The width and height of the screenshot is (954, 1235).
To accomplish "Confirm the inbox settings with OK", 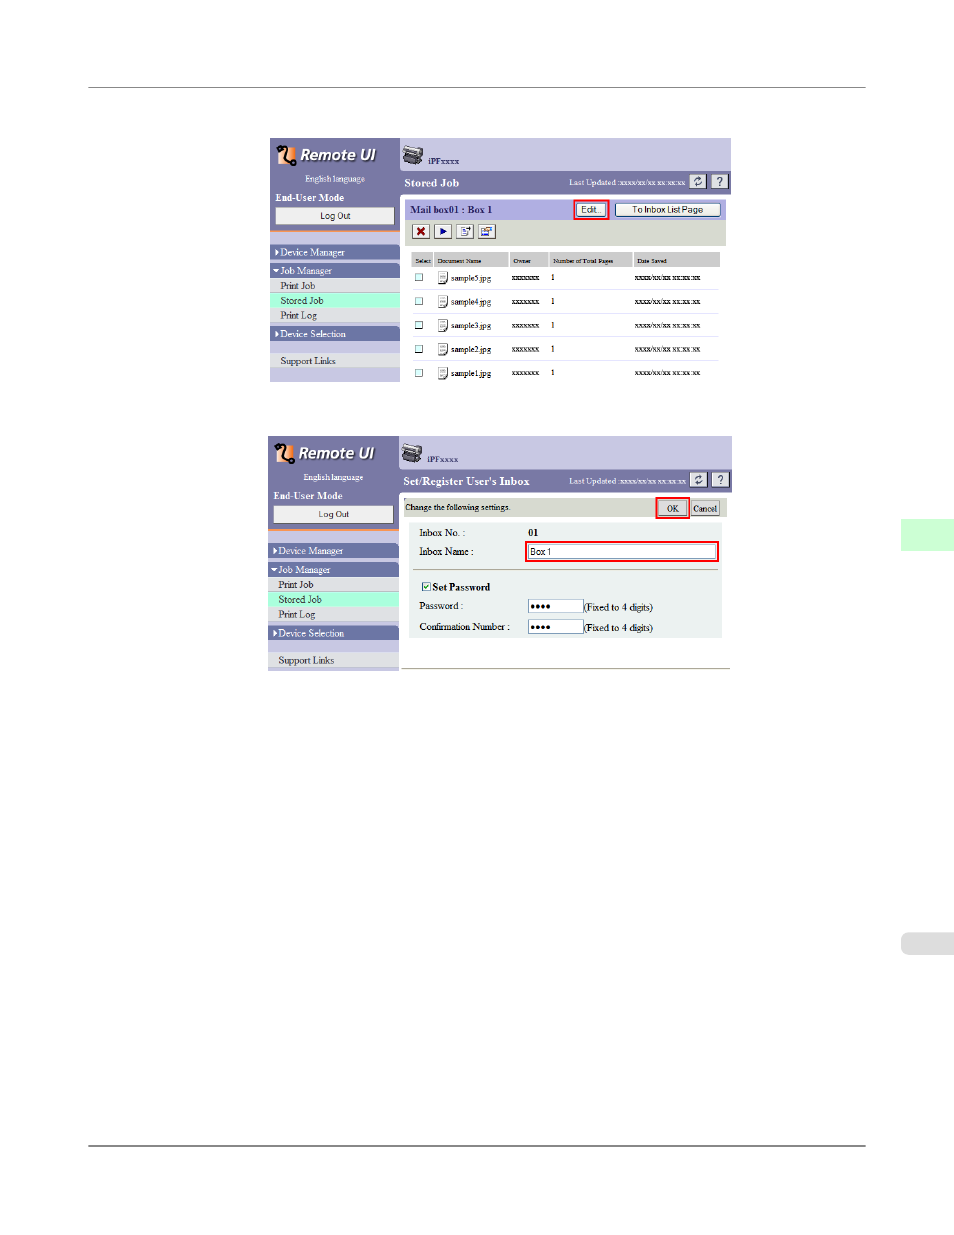I will (673, 508).
